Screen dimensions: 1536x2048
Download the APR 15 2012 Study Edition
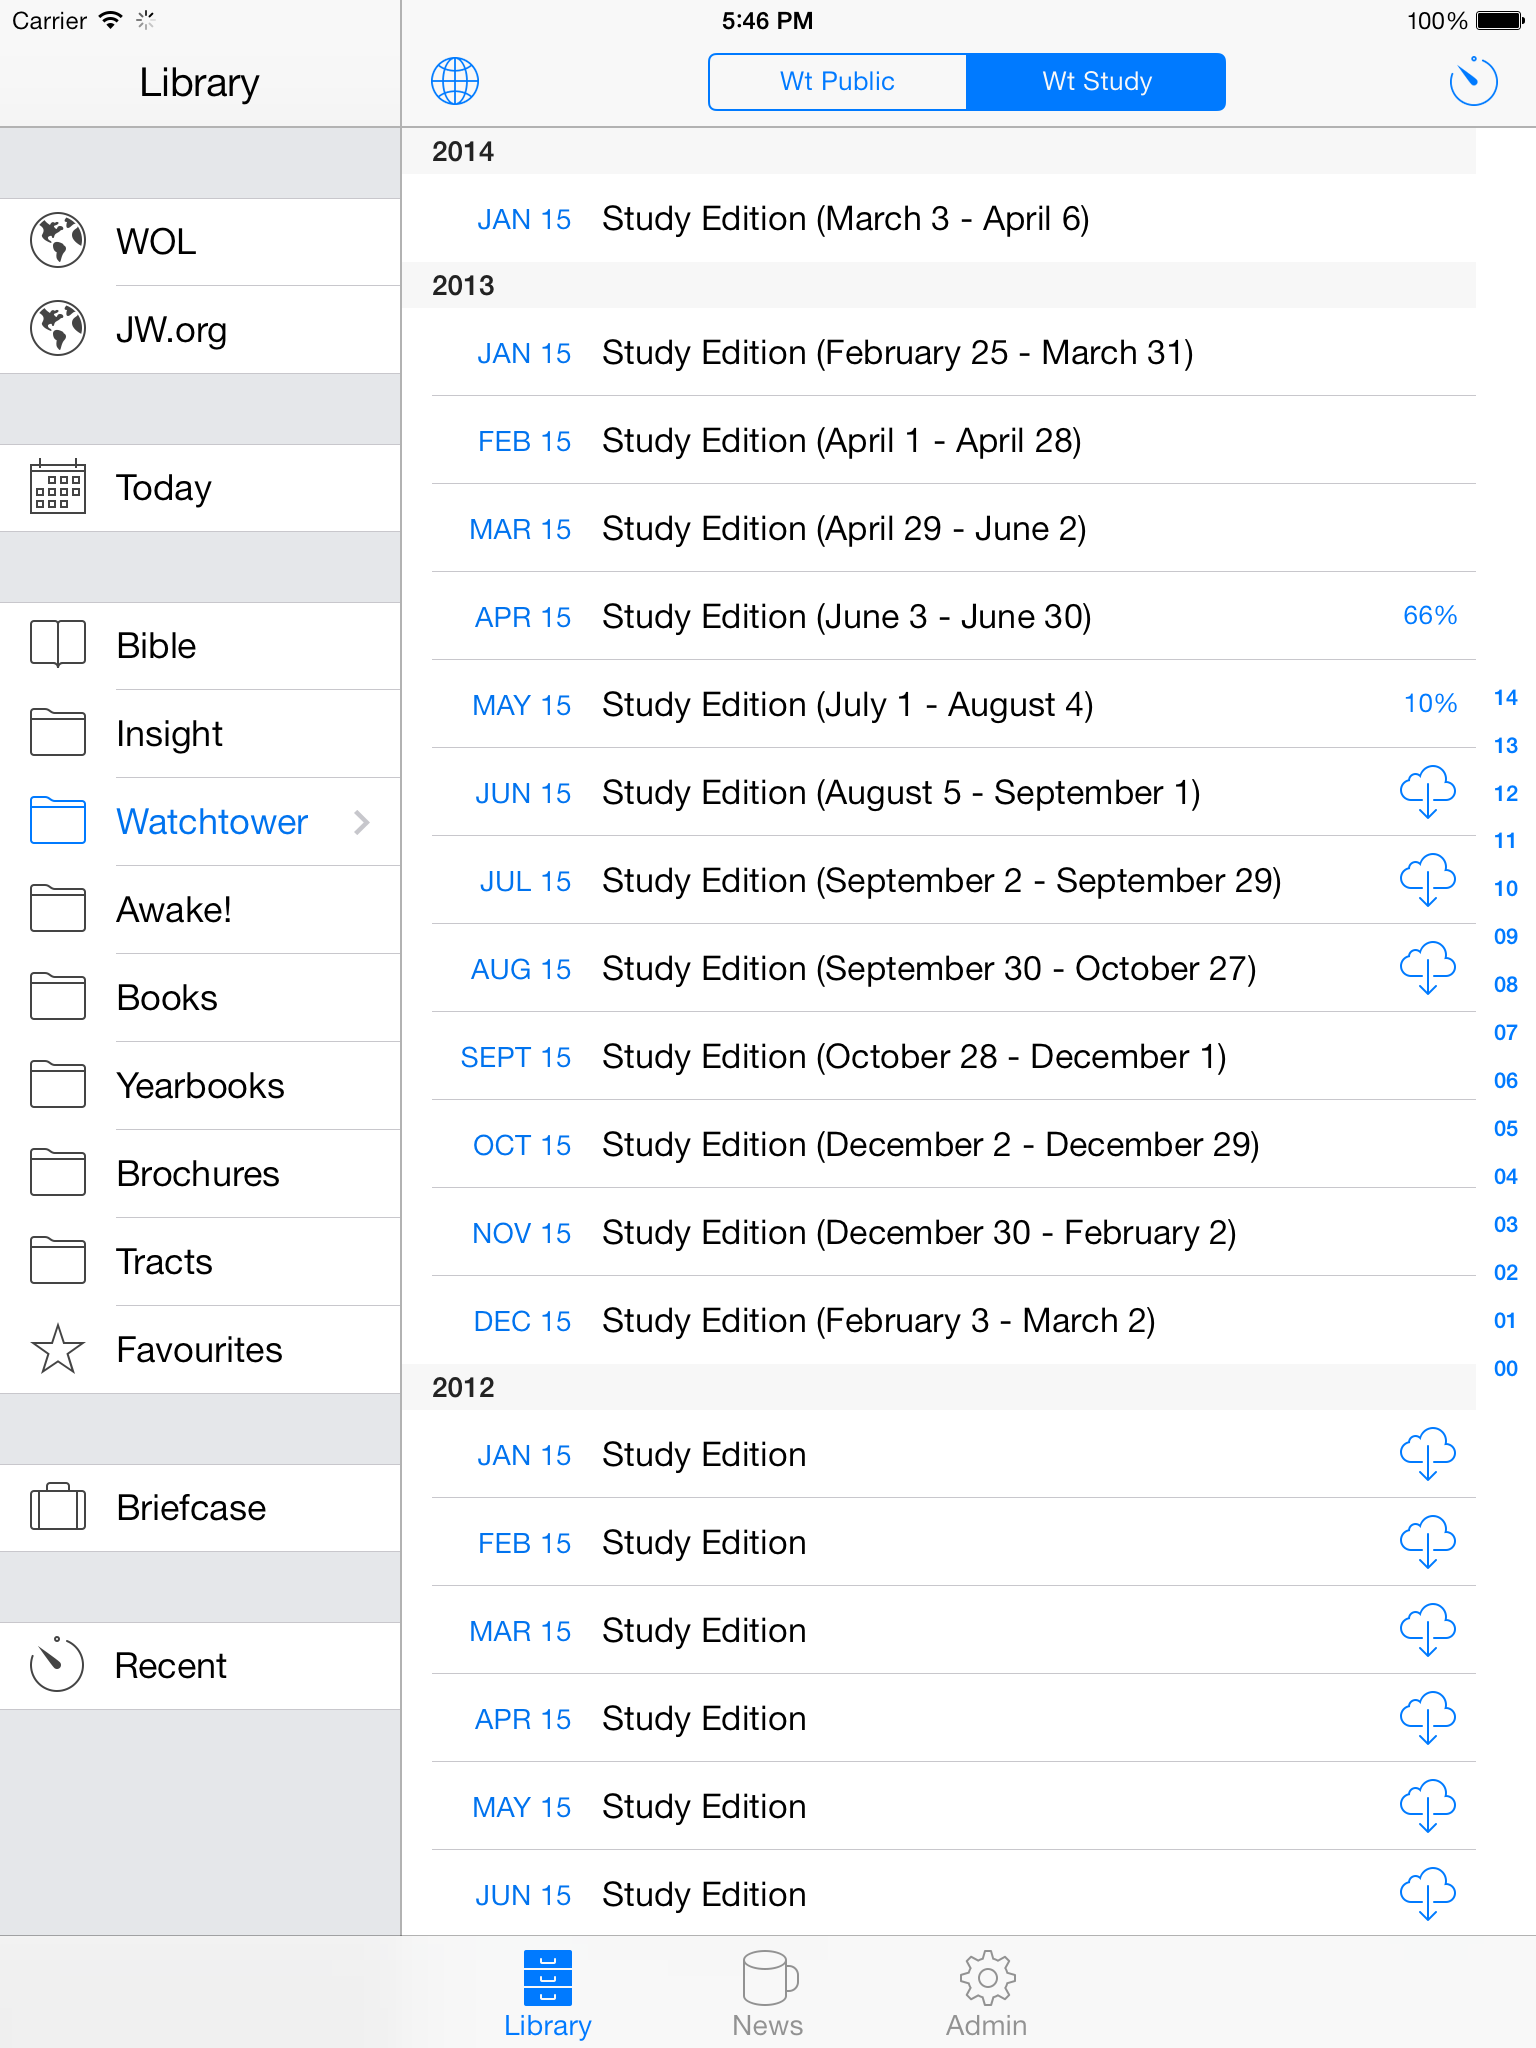(1428, 1719)
